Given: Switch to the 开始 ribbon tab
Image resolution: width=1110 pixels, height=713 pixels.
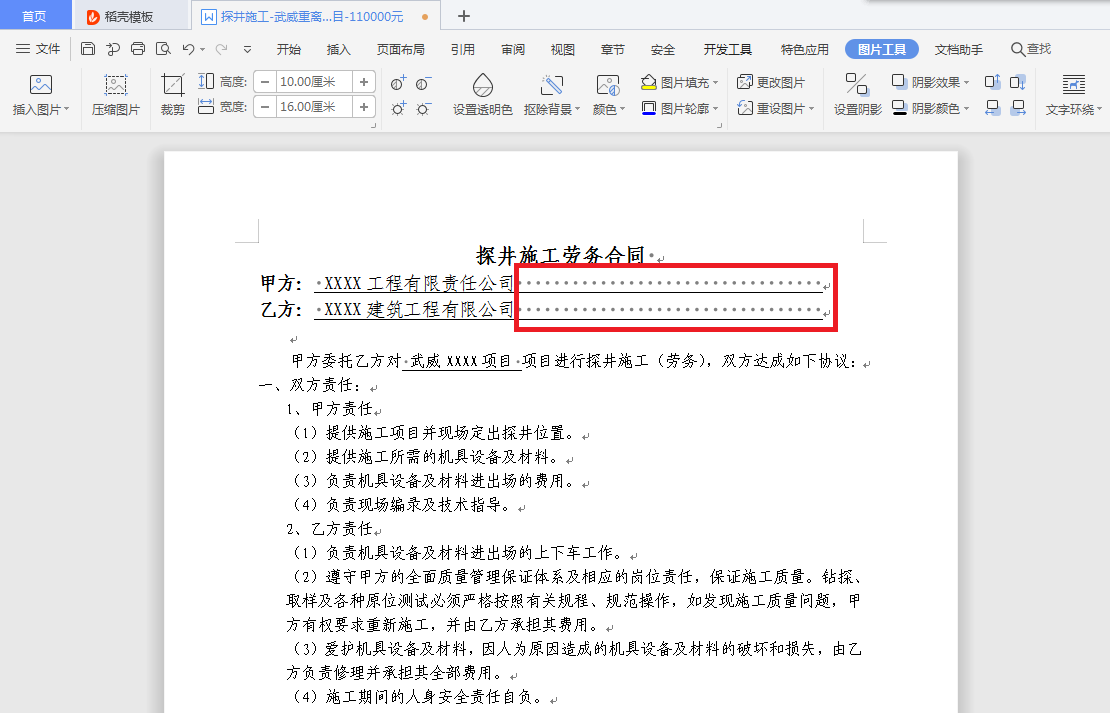Looking at the screenshot, I should click(x=289, y=49).
